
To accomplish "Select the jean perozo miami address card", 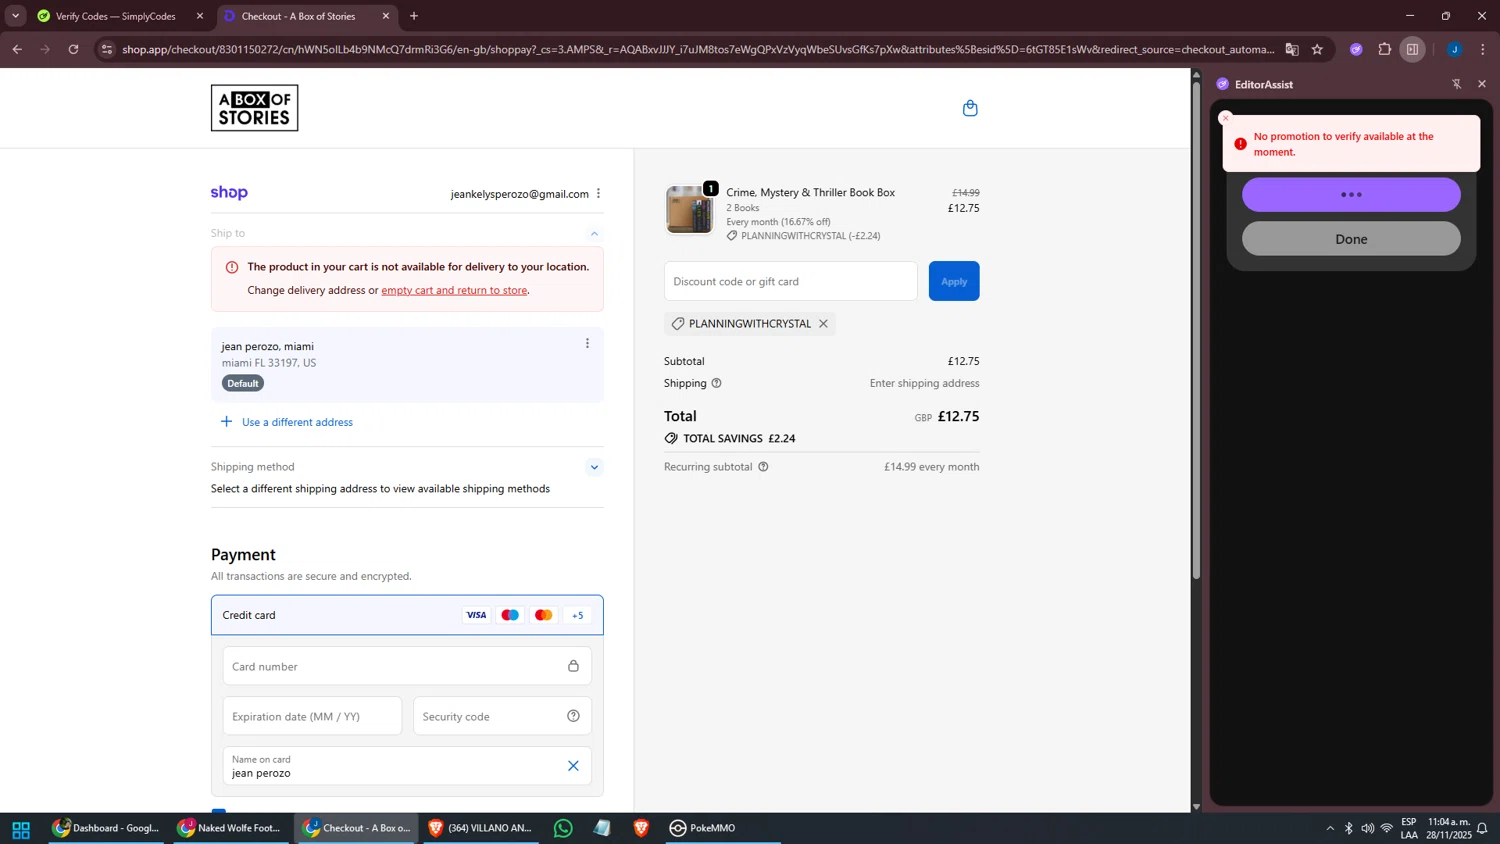I will click(x=407, y=365).
